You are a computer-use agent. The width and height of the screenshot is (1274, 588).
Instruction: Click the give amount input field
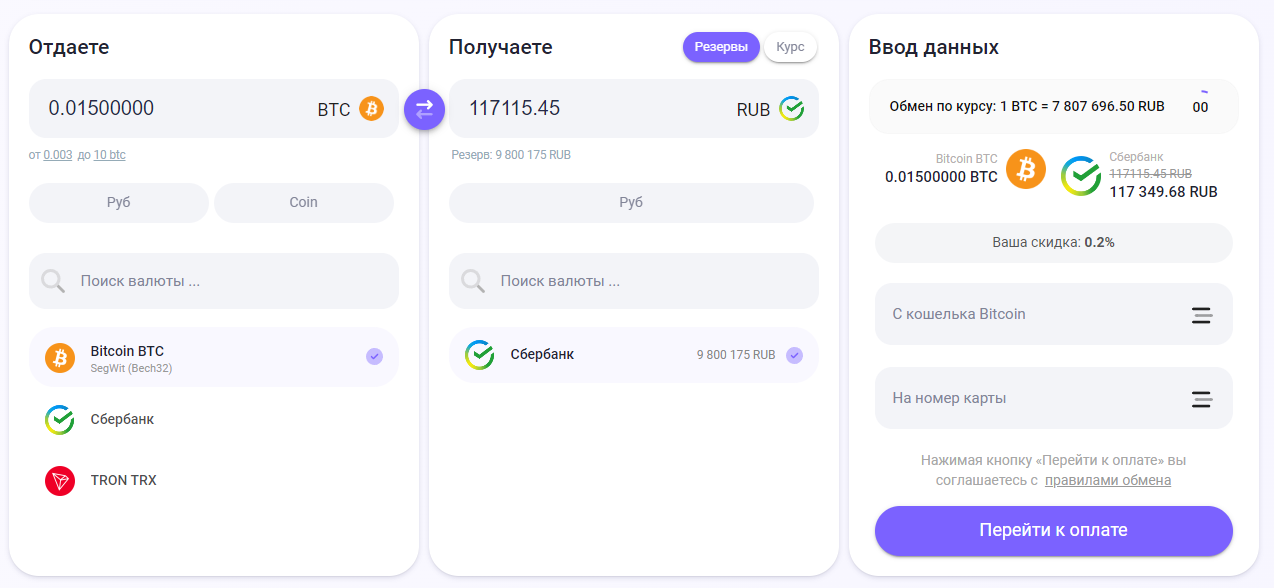170,109
